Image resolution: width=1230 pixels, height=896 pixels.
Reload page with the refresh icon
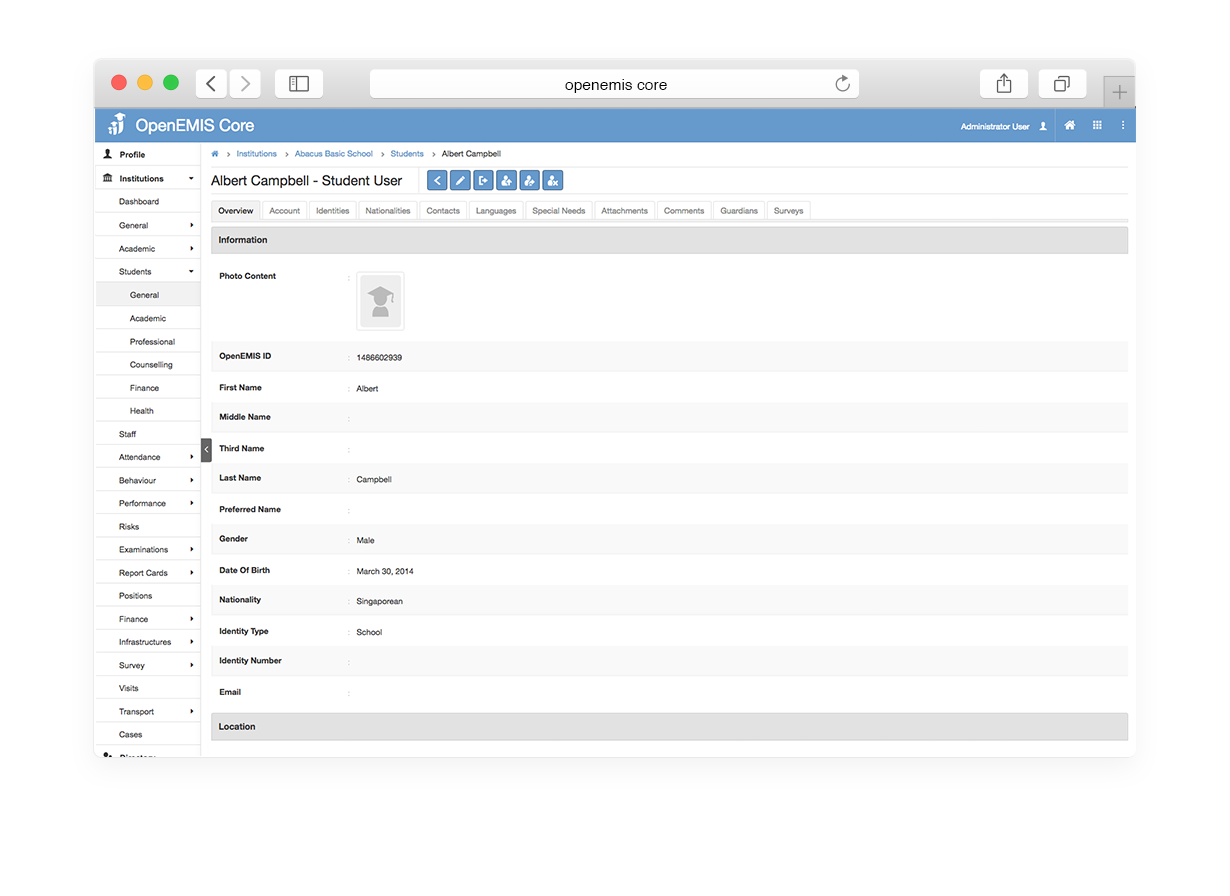tap(843, 84)
